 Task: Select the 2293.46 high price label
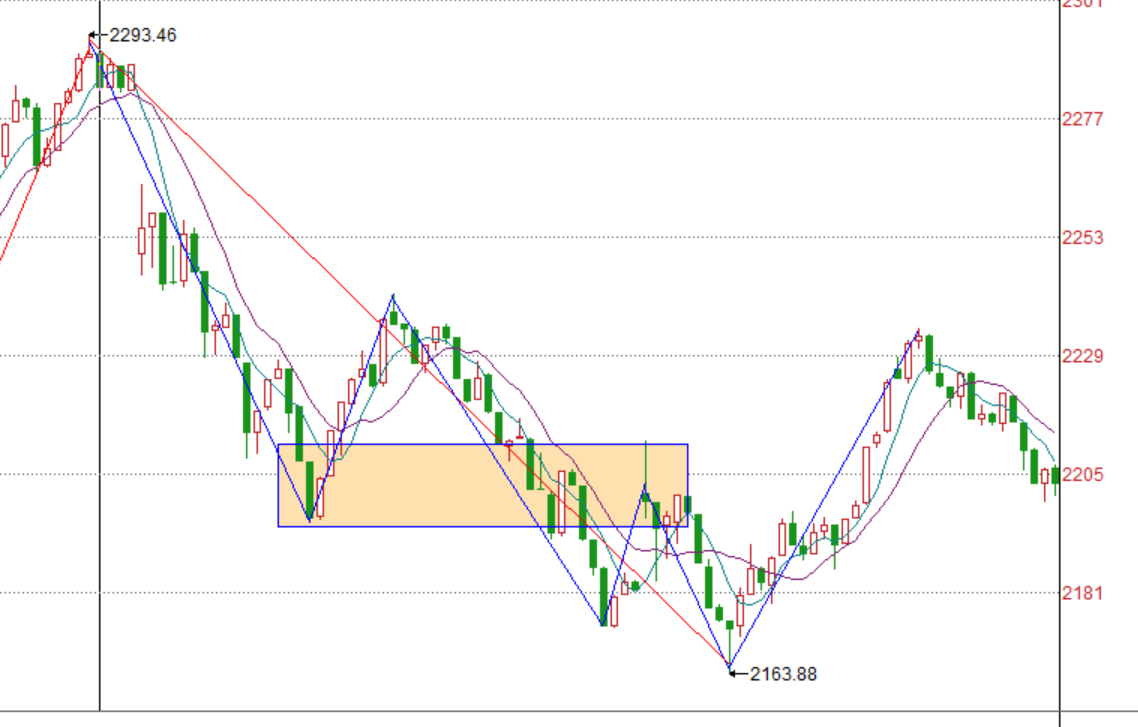click(x=143, y=36)
